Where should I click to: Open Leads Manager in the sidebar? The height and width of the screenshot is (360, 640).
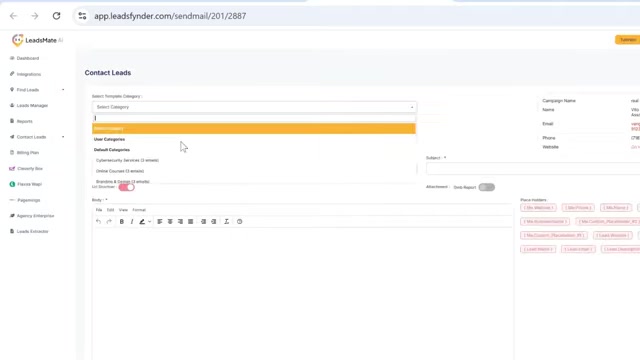(32, 106)
